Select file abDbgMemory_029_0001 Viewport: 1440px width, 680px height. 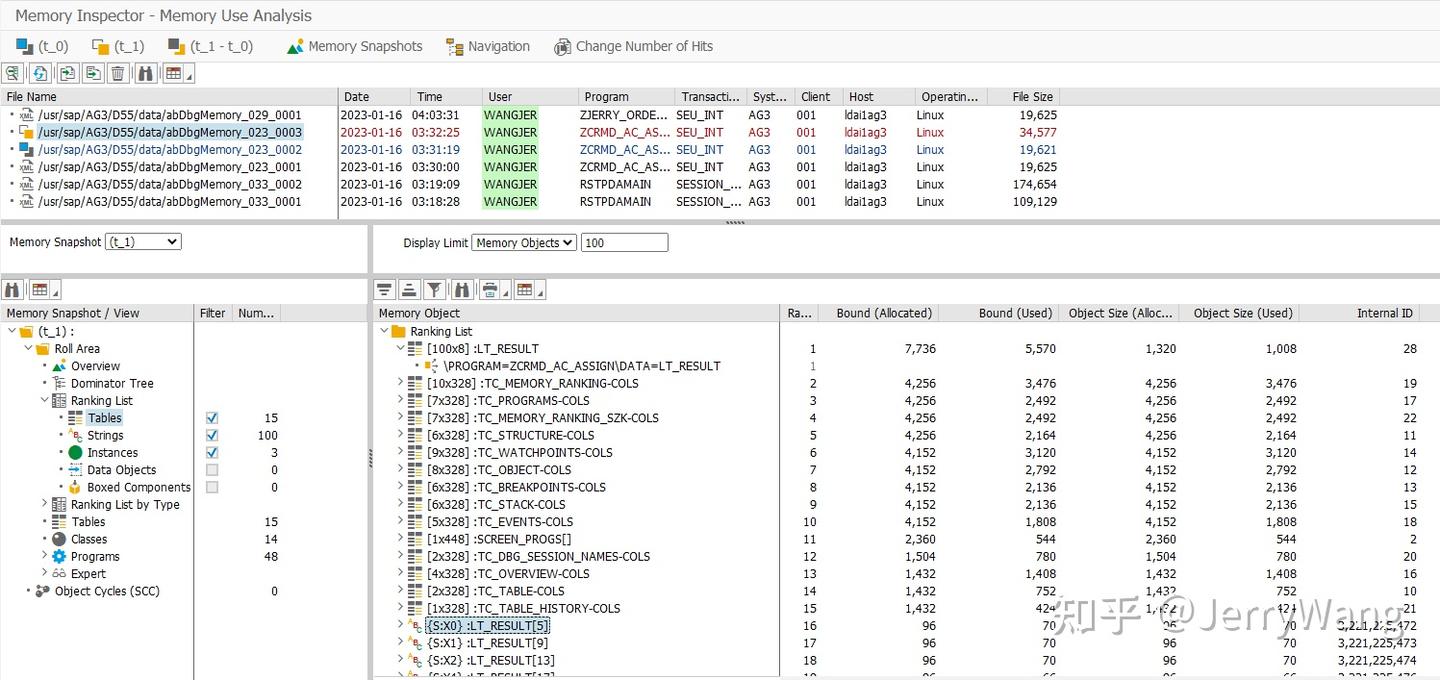(170, 115)
